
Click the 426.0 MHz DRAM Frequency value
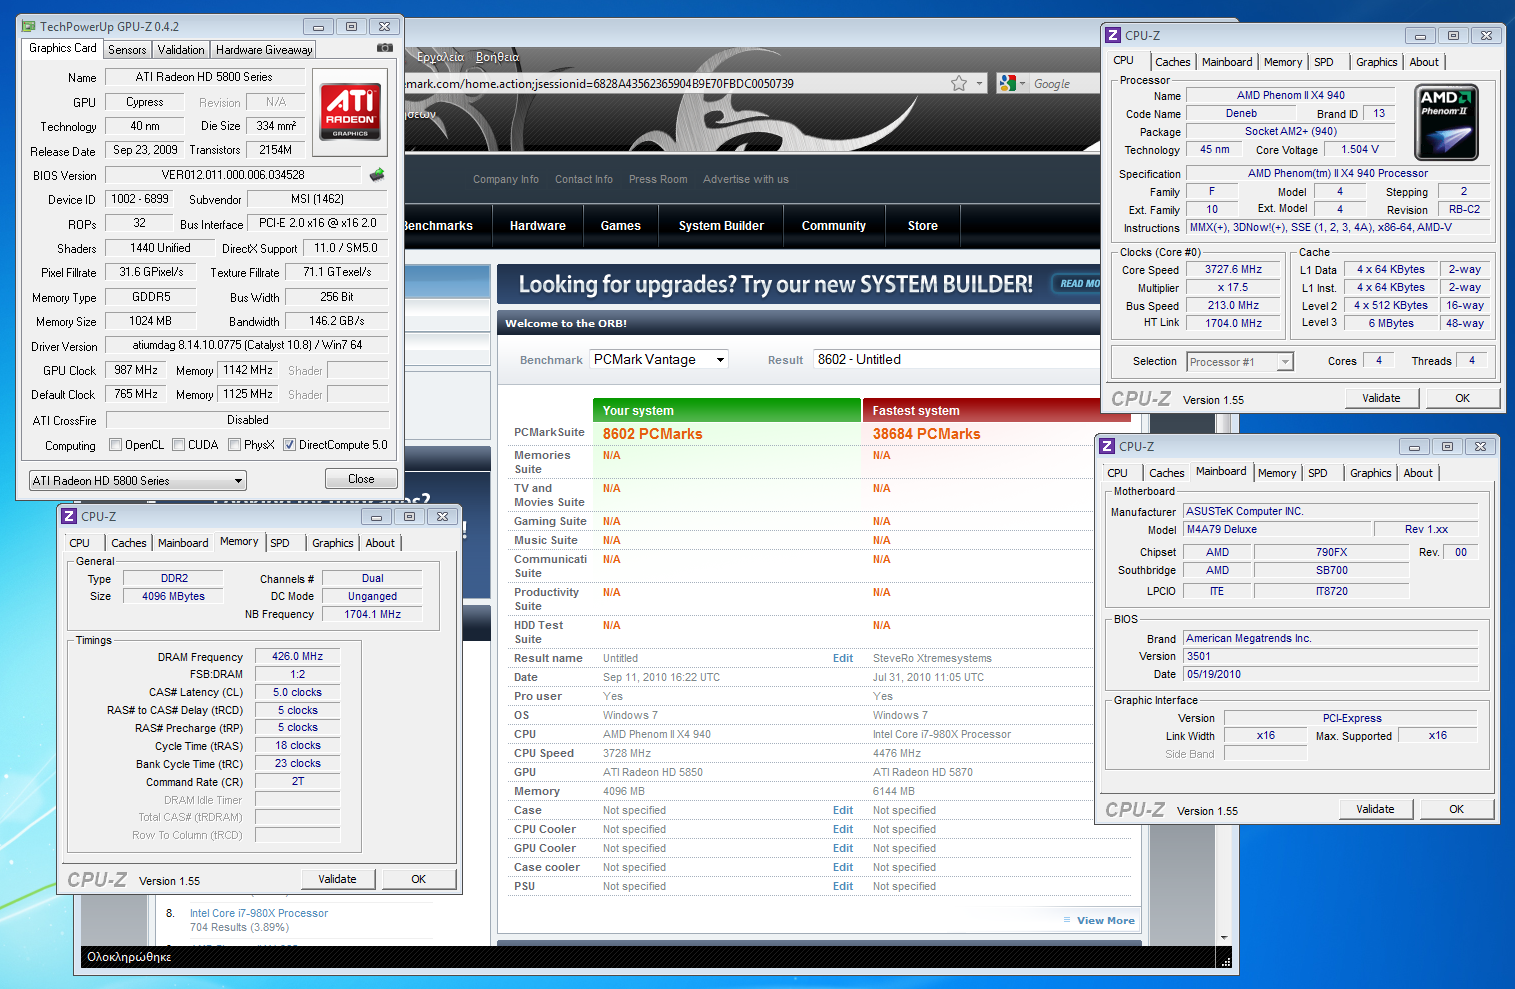click(x=297, y=657)
